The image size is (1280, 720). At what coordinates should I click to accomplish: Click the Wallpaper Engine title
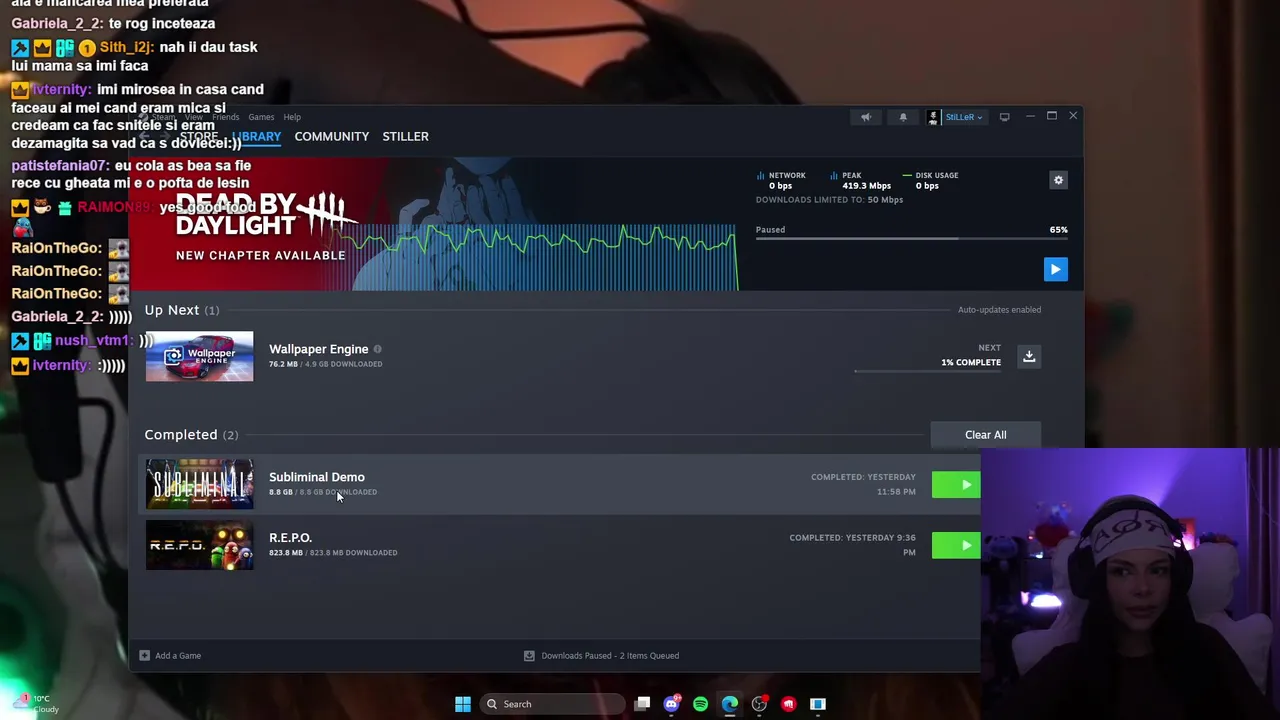click(318, 349)
